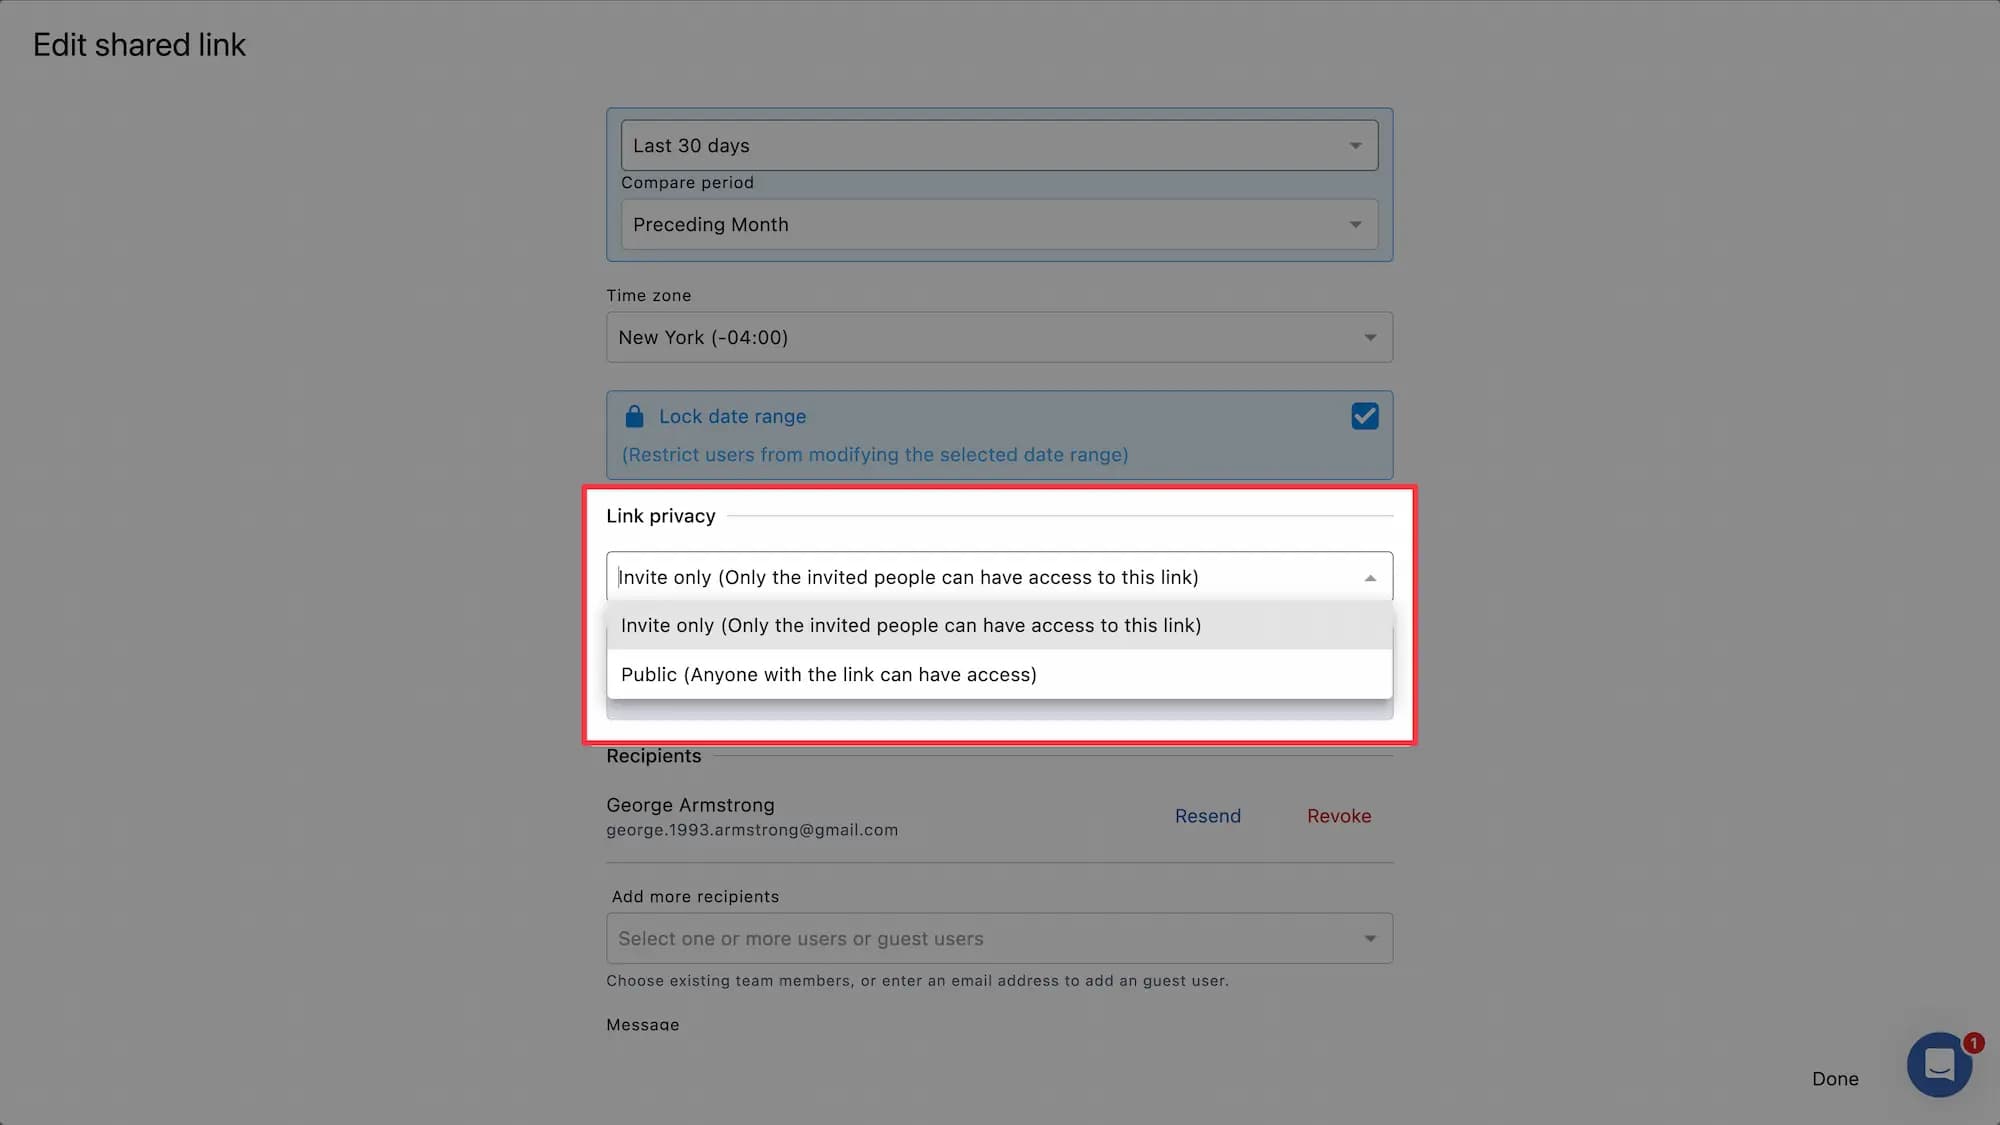Uncheck the Lock date range checkbox
This screenshot has height=1125, width=2000.
coord(1364,416)
